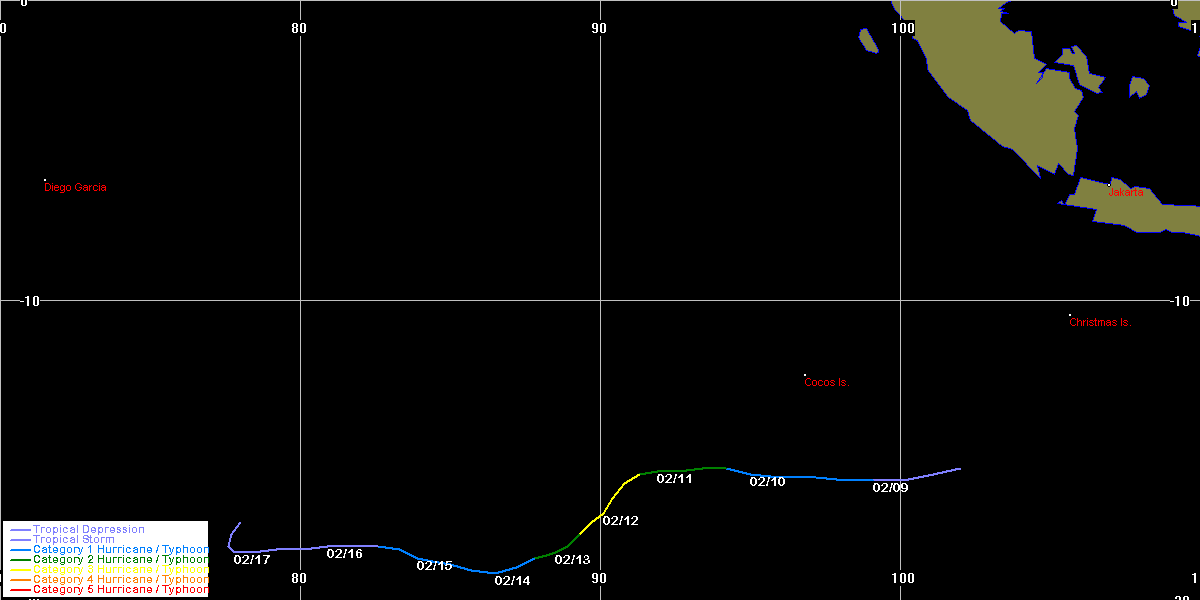The height and width of the screenshot is (600, 1200).
Task: Click the Christmas Is. location label
Action: [x=1099, y=323]
